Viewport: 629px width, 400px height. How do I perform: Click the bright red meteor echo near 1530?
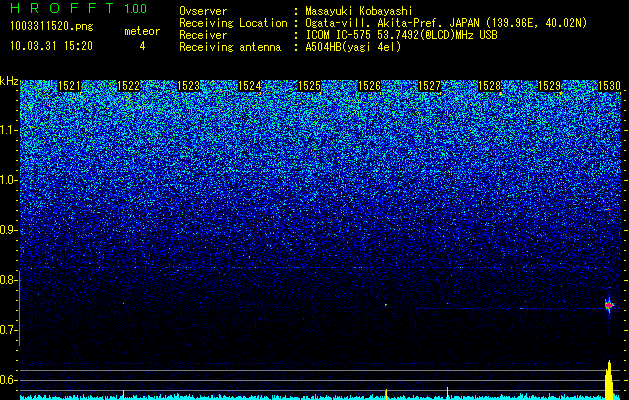tap(609, 306)
